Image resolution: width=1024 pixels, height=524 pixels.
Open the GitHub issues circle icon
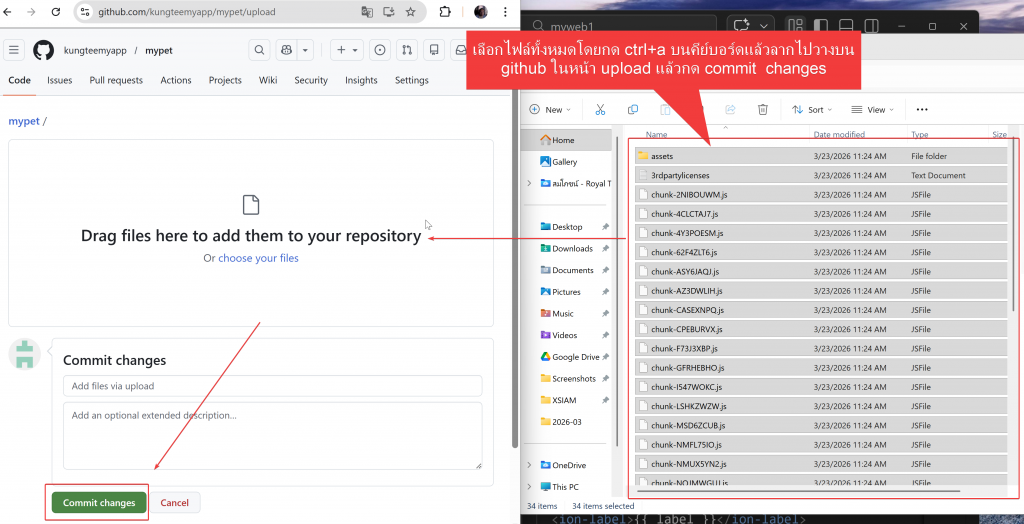380,50
